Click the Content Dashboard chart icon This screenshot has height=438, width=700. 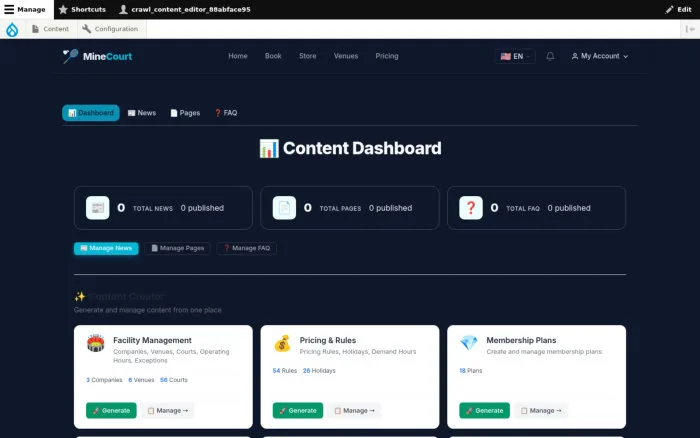tap(269, 148)
